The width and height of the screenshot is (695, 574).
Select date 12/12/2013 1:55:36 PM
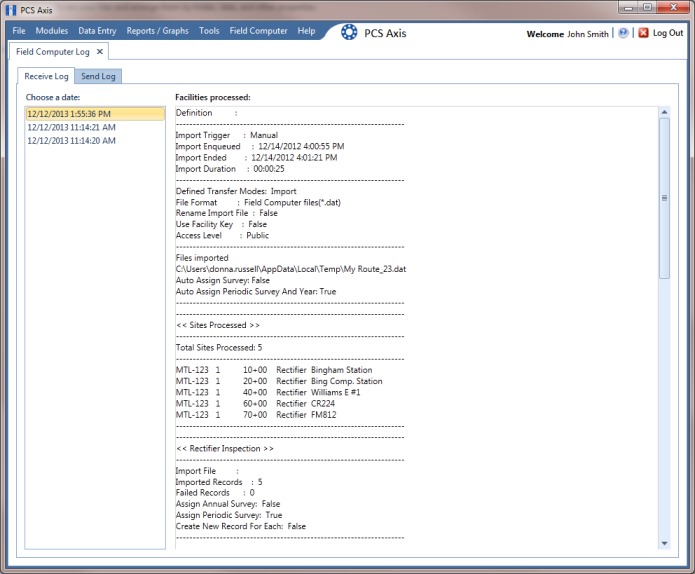click(x=95, y=114)
